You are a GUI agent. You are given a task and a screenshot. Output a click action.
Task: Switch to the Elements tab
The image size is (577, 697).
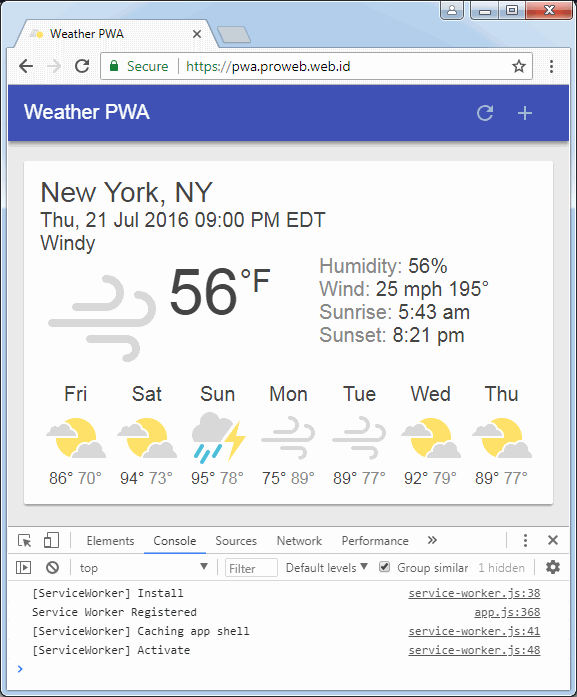click(x=110, y=541)
